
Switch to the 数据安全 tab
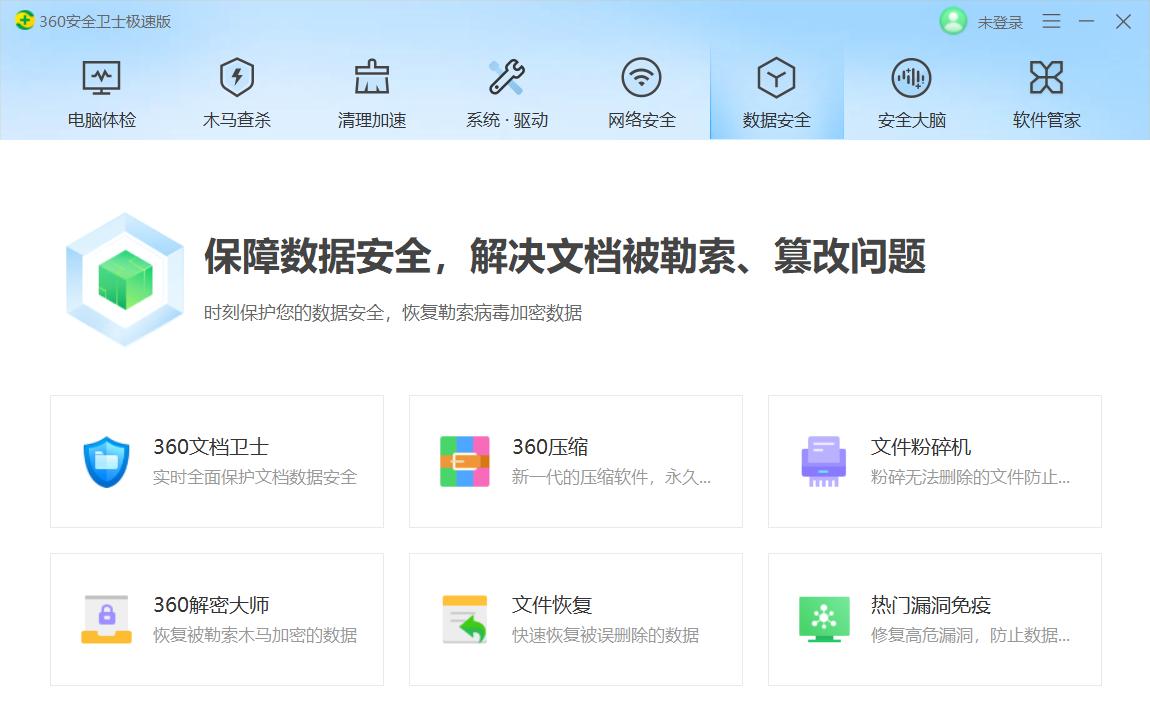click(x=776, y=92)
